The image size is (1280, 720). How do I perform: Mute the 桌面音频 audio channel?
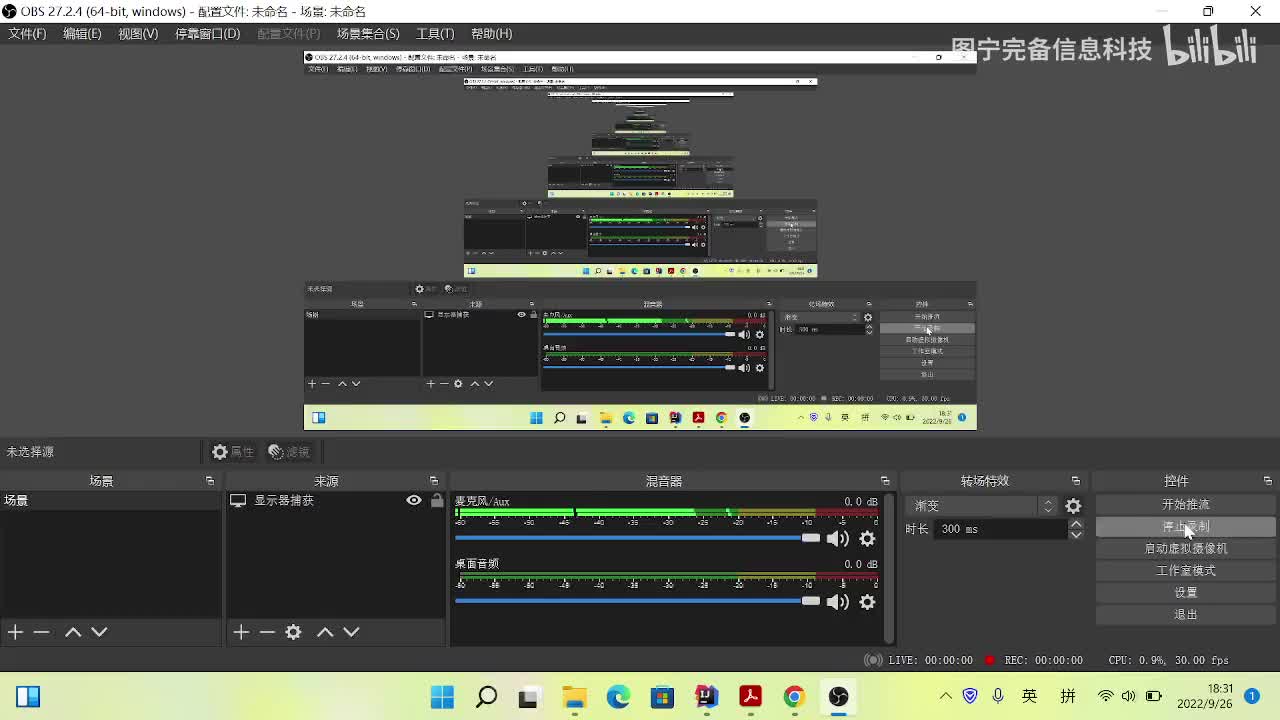coord(838,602)
